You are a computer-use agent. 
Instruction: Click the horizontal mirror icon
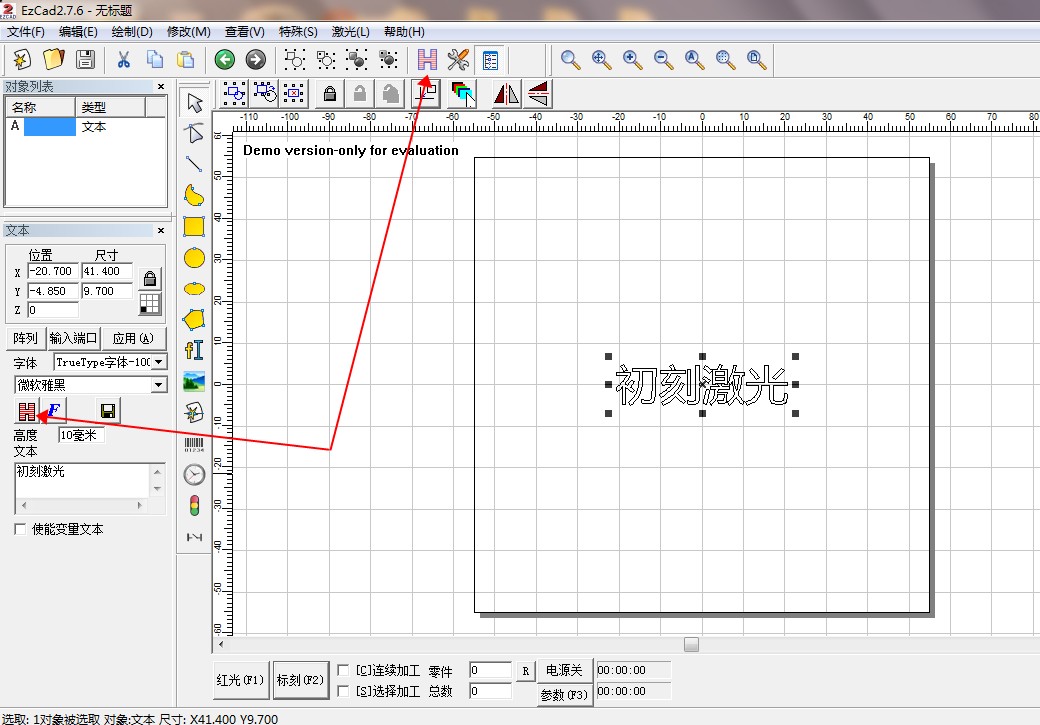pyautogui.click(x=507, y=94)
